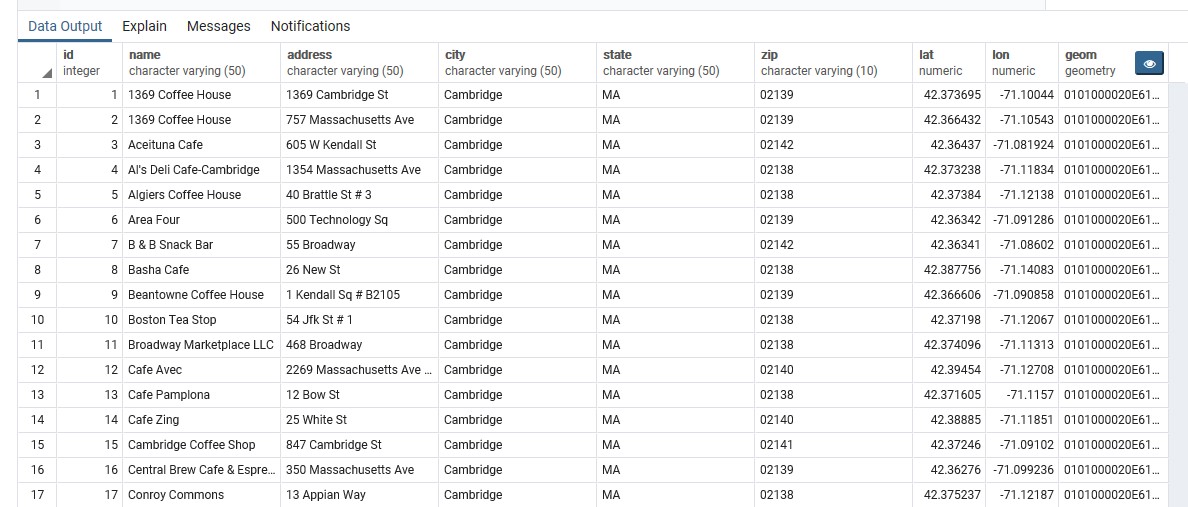Viewport: 1188px width, 507px height.
Task: Click lat value 42.375237
Action: coord(949,495)
